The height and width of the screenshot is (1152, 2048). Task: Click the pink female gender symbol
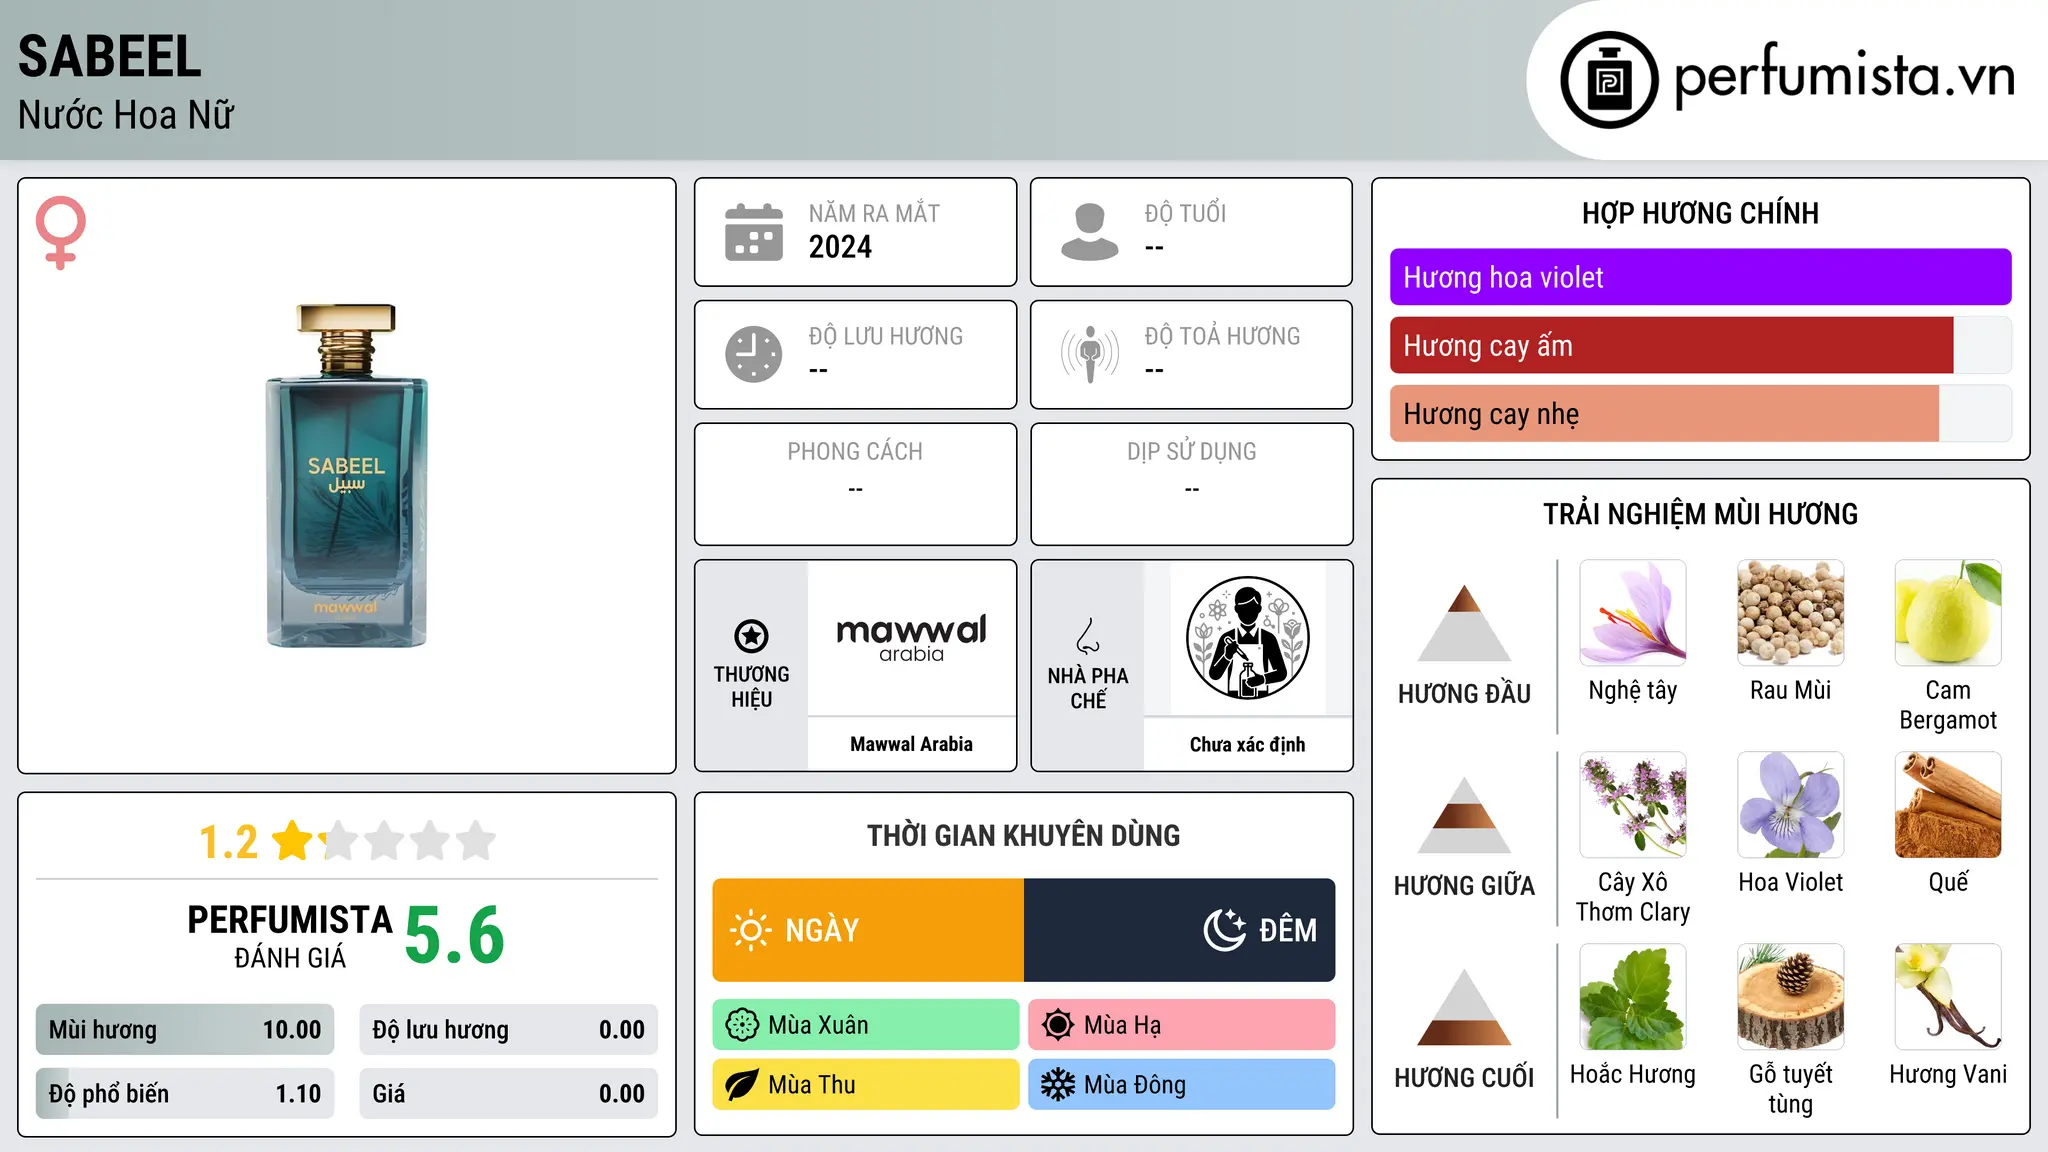click(x=61, y=232)
